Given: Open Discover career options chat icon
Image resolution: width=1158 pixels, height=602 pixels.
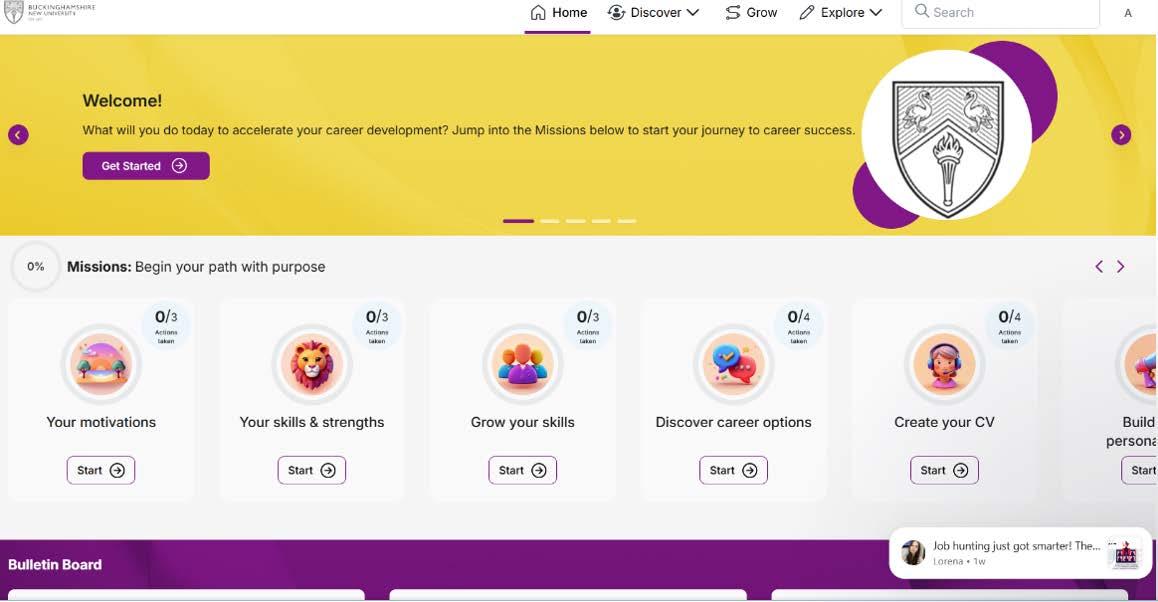Looking at the screenshot, I should click(x=733, y=365).
